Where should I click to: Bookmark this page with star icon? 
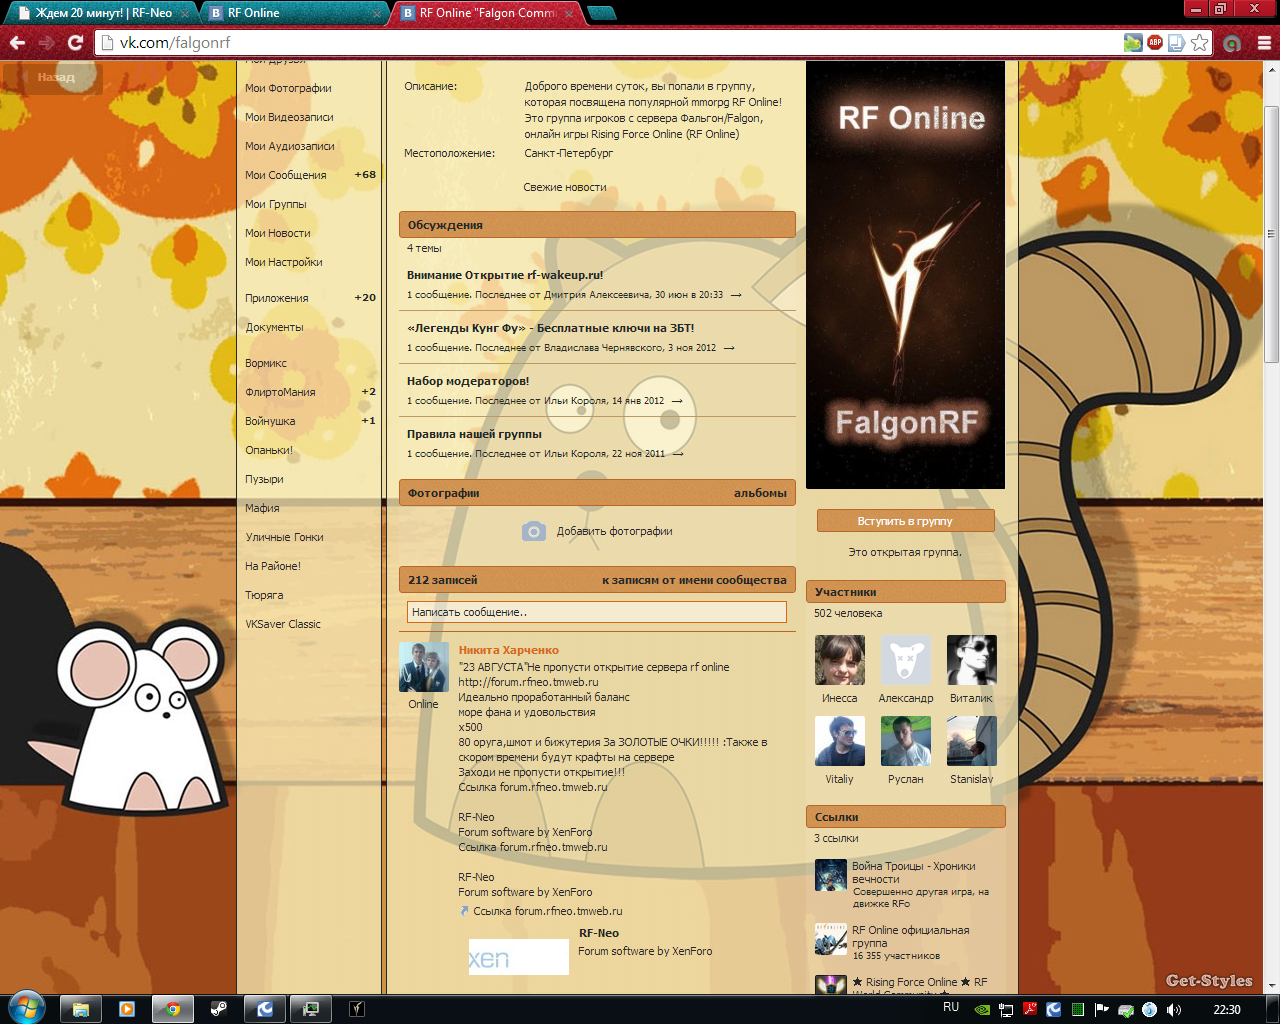coord(1200,43)
